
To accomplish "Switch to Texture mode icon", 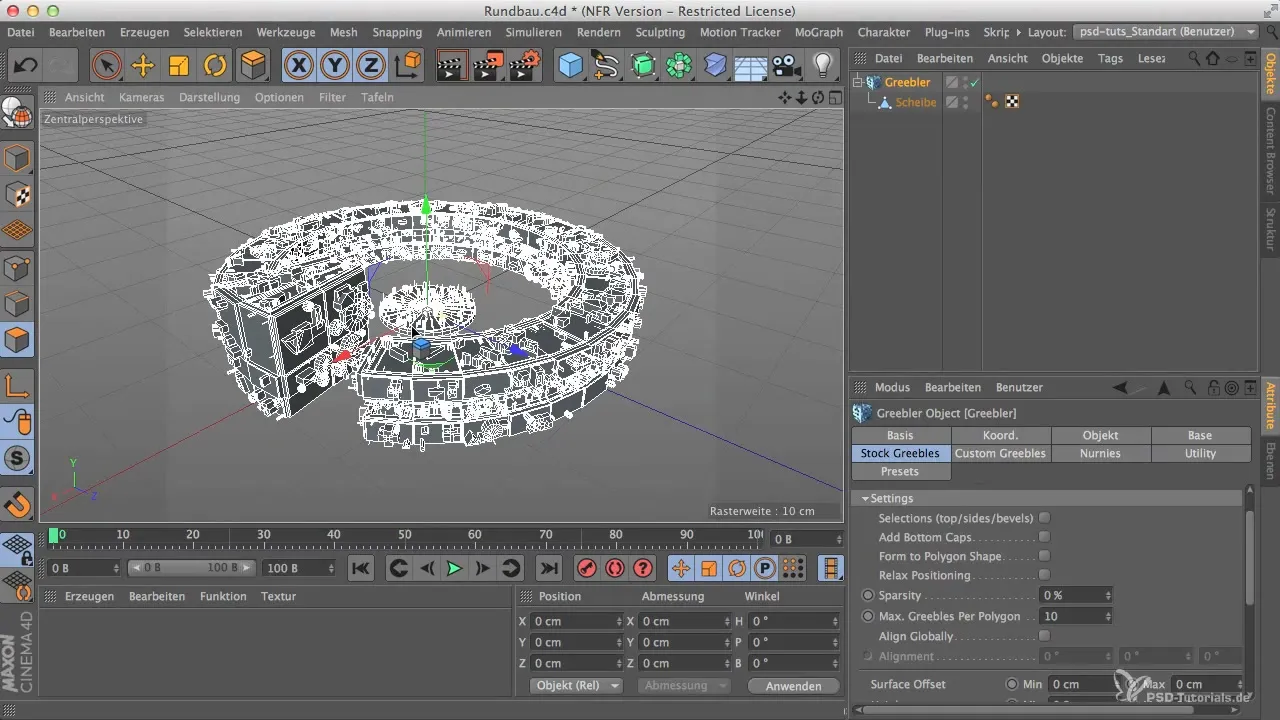I will tap(18, 195).
